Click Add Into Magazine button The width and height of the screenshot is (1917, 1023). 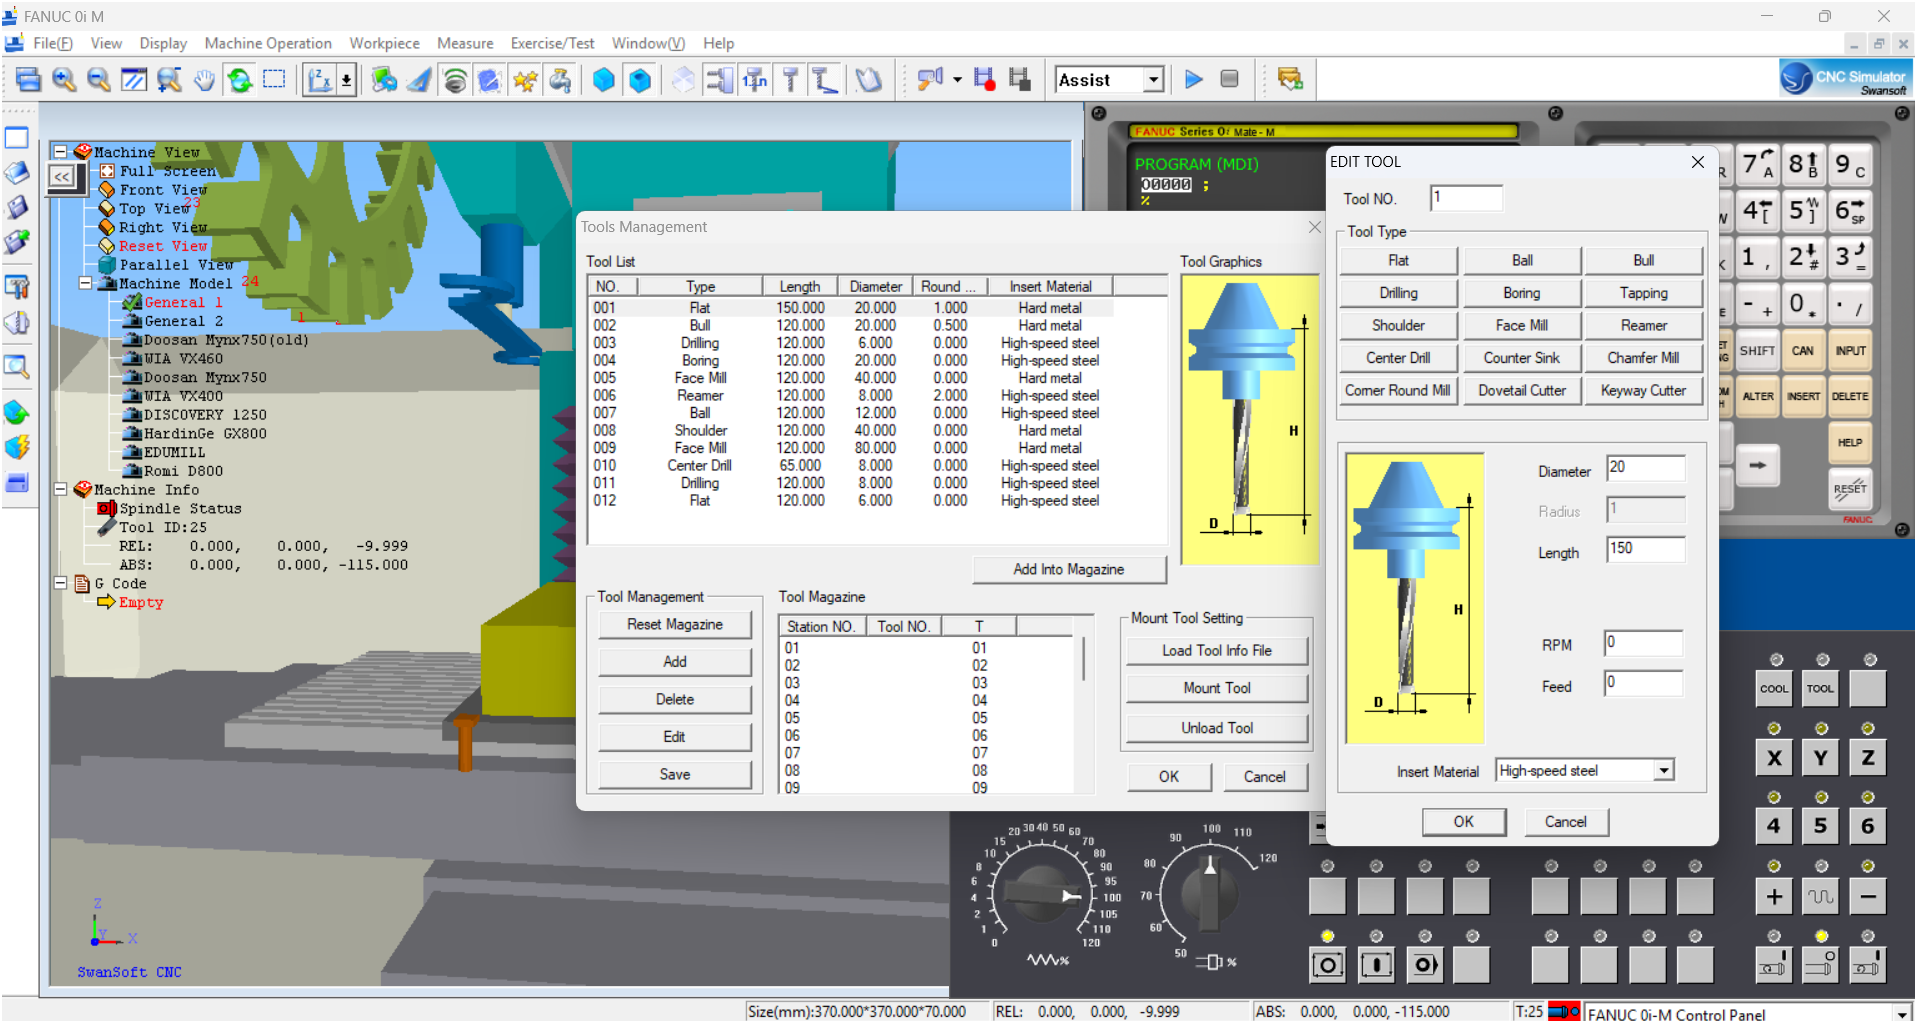click(1068, 569)
